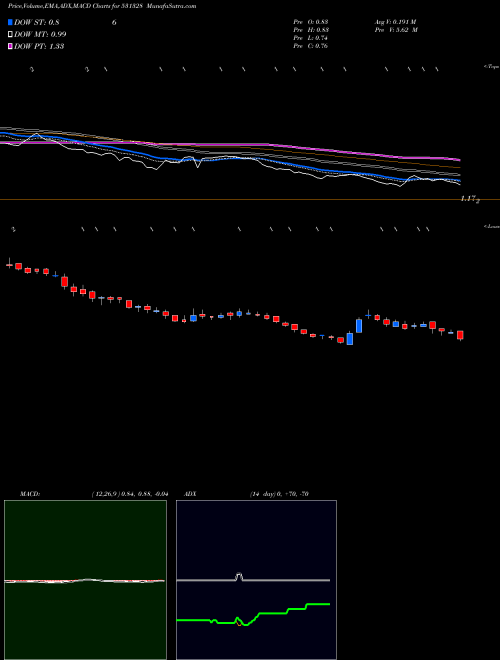
Task: Select the 'DOW PT: 1.33' legend label
Action: pyautogui.click(x=39, y=46)
